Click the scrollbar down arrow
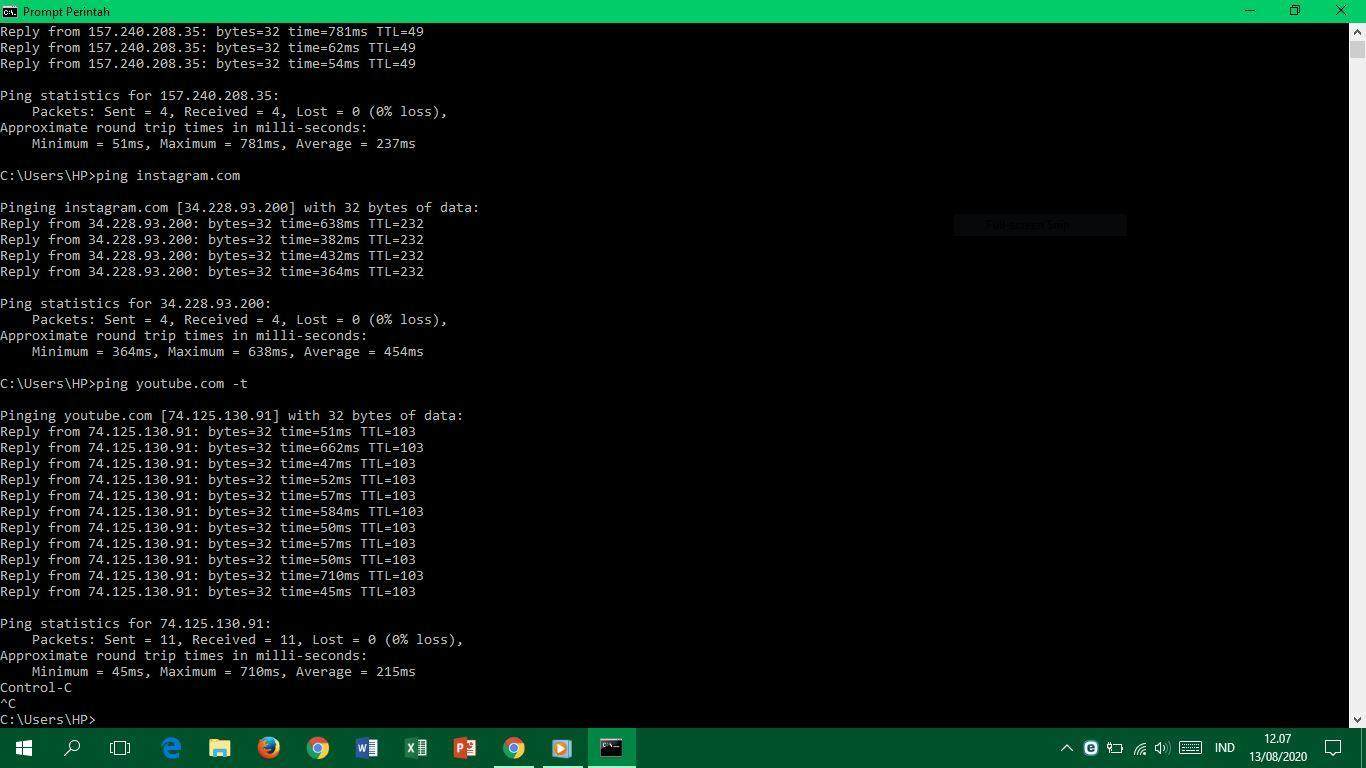1366x768 pixels. click(1357, 719)
